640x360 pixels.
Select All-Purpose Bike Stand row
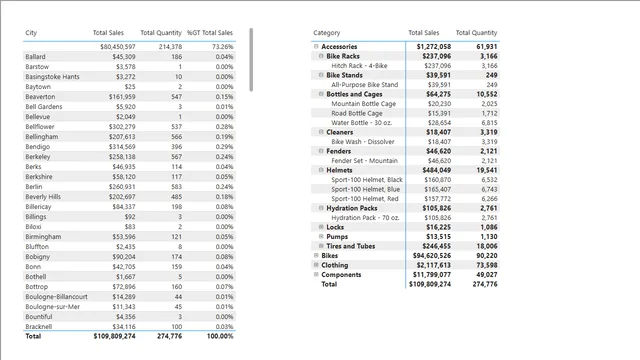pos(405,84)
